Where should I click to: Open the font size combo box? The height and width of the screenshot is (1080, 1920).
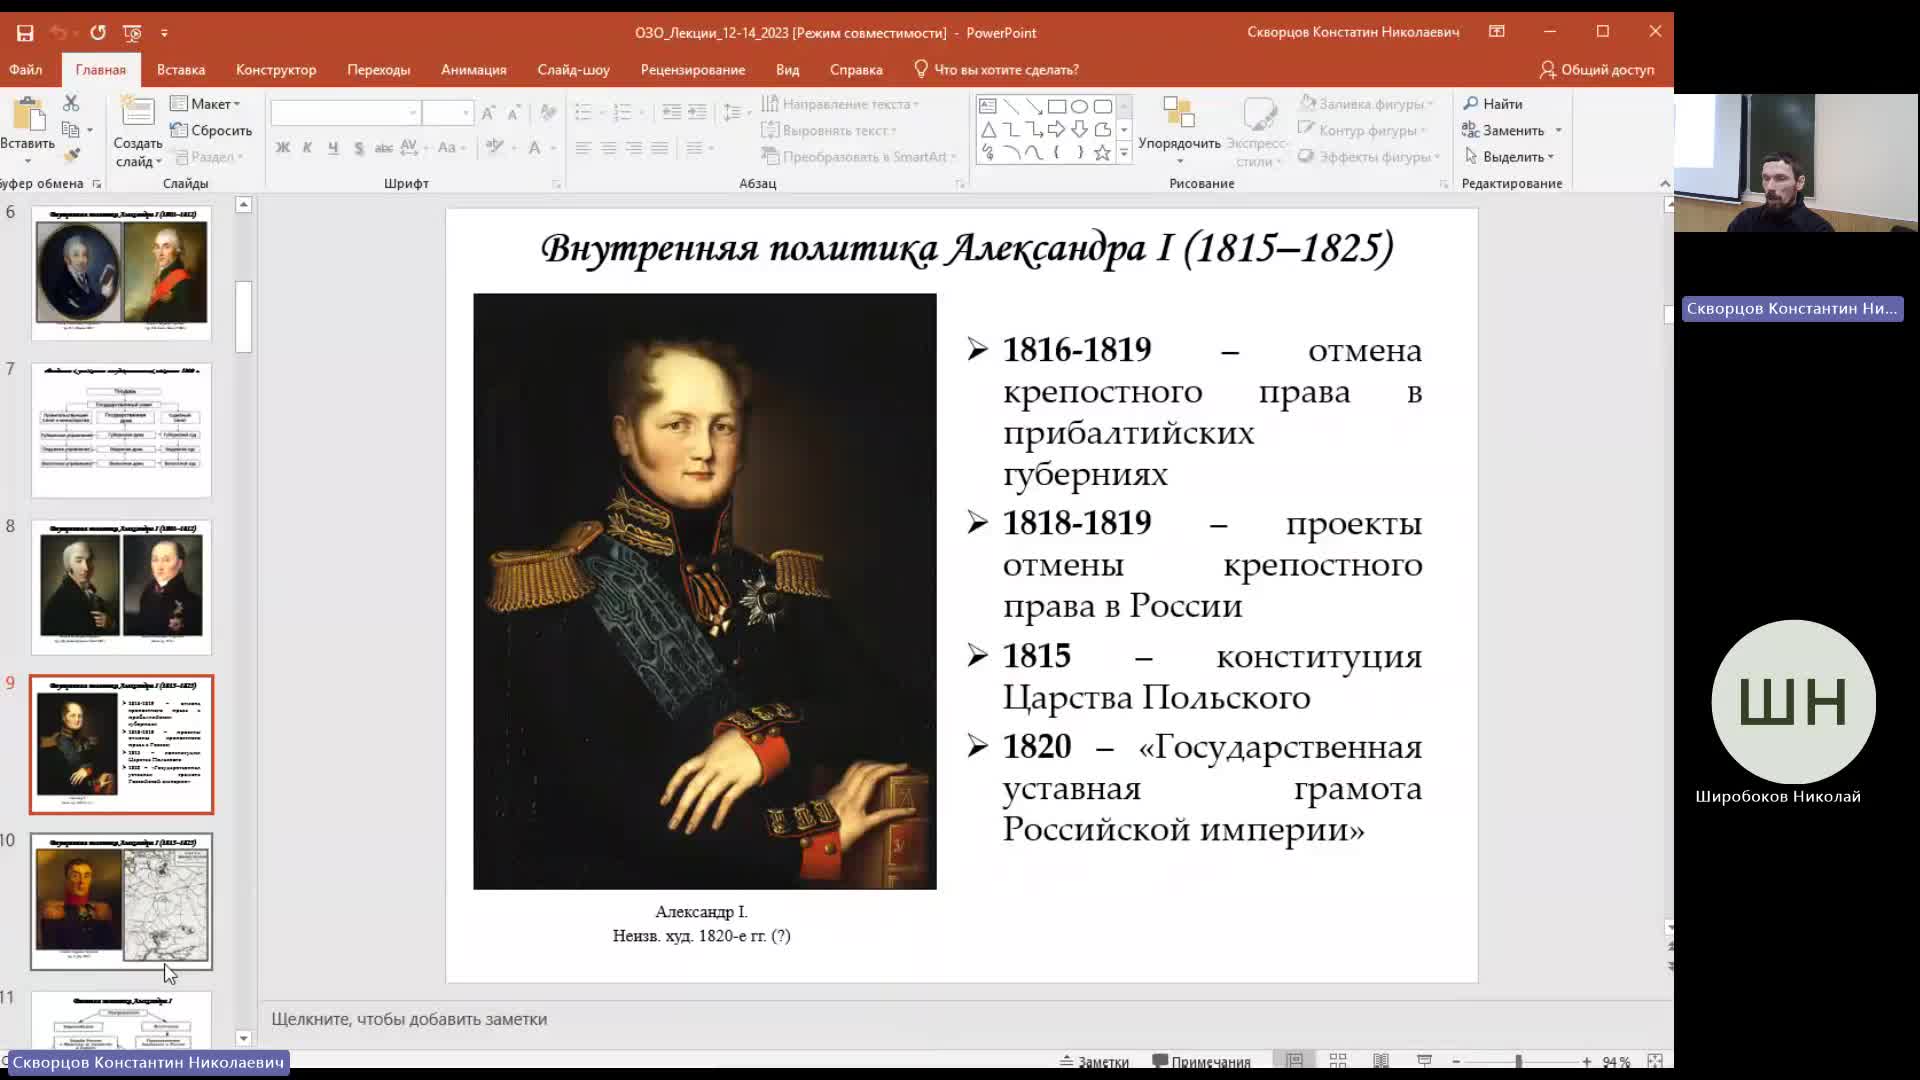point(446,113)
